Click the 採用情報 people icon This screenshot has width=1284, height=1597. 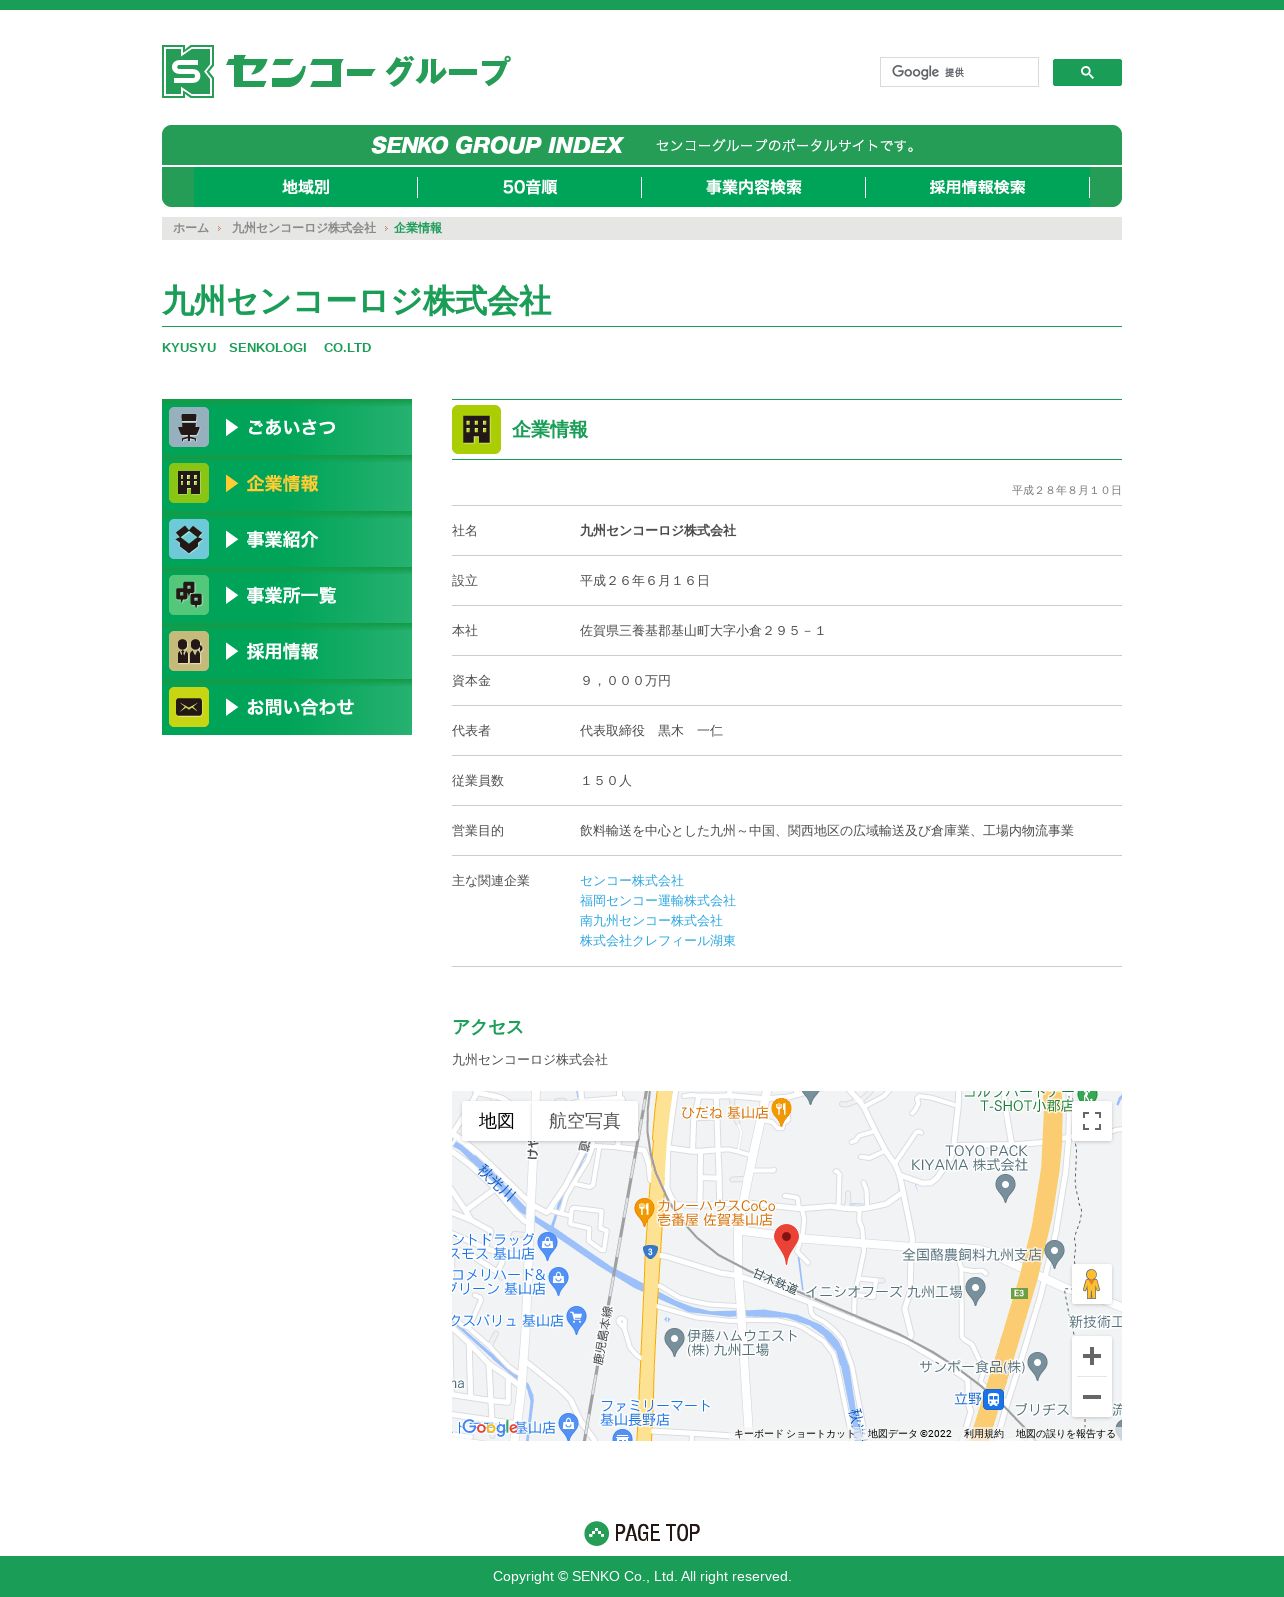189,651
